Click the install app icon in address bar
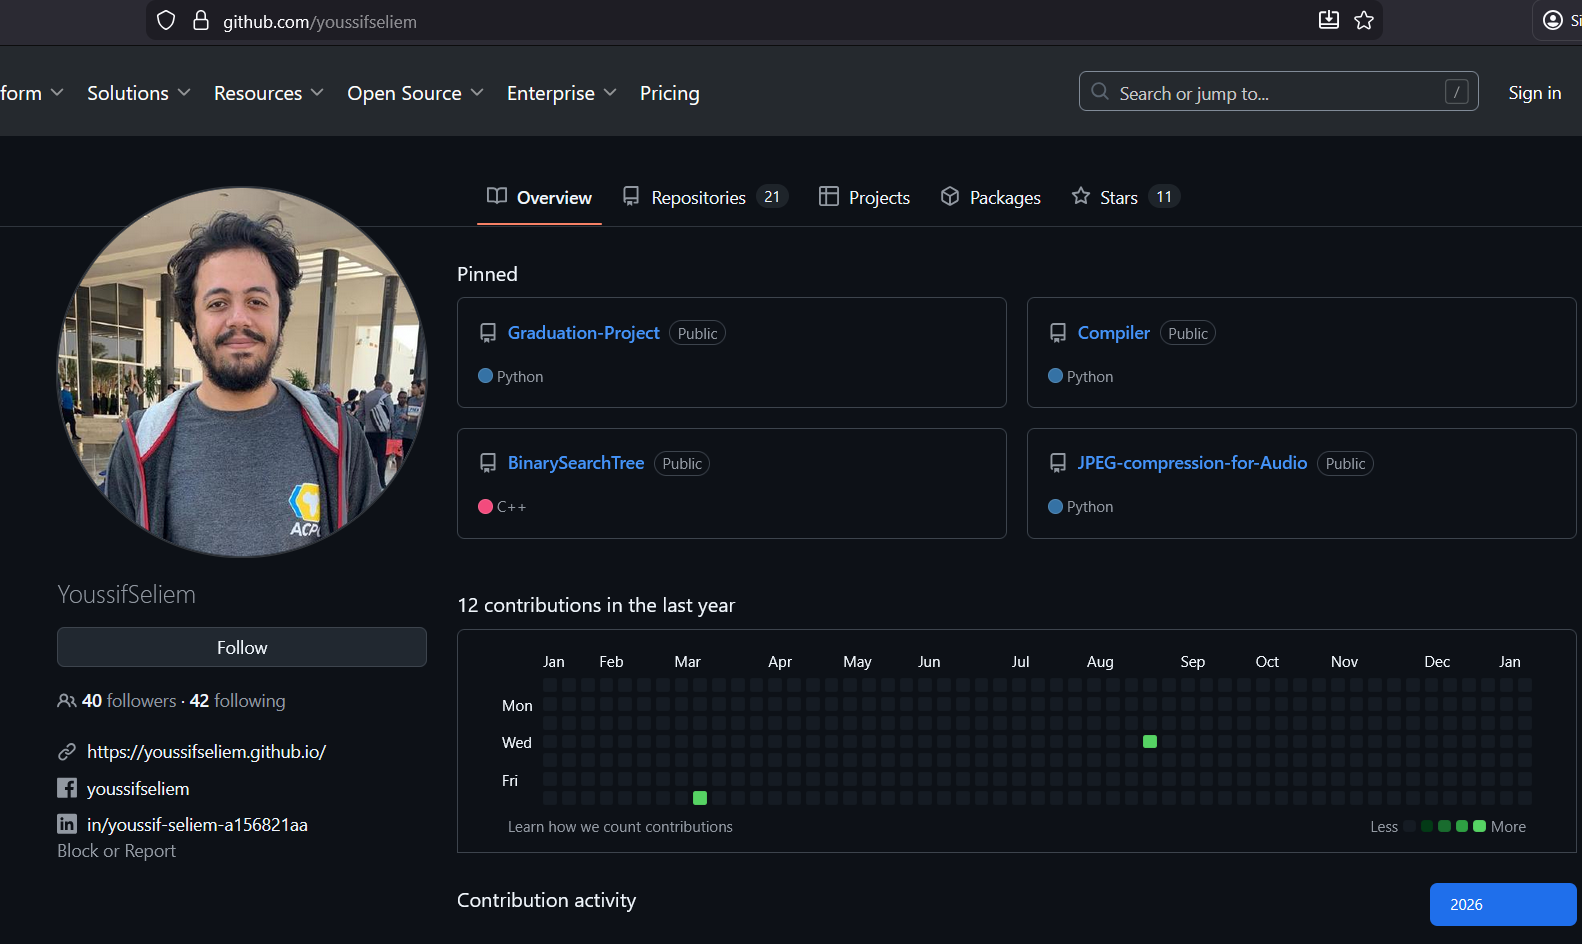1582x944 pixels. (x=1328, y=21)
